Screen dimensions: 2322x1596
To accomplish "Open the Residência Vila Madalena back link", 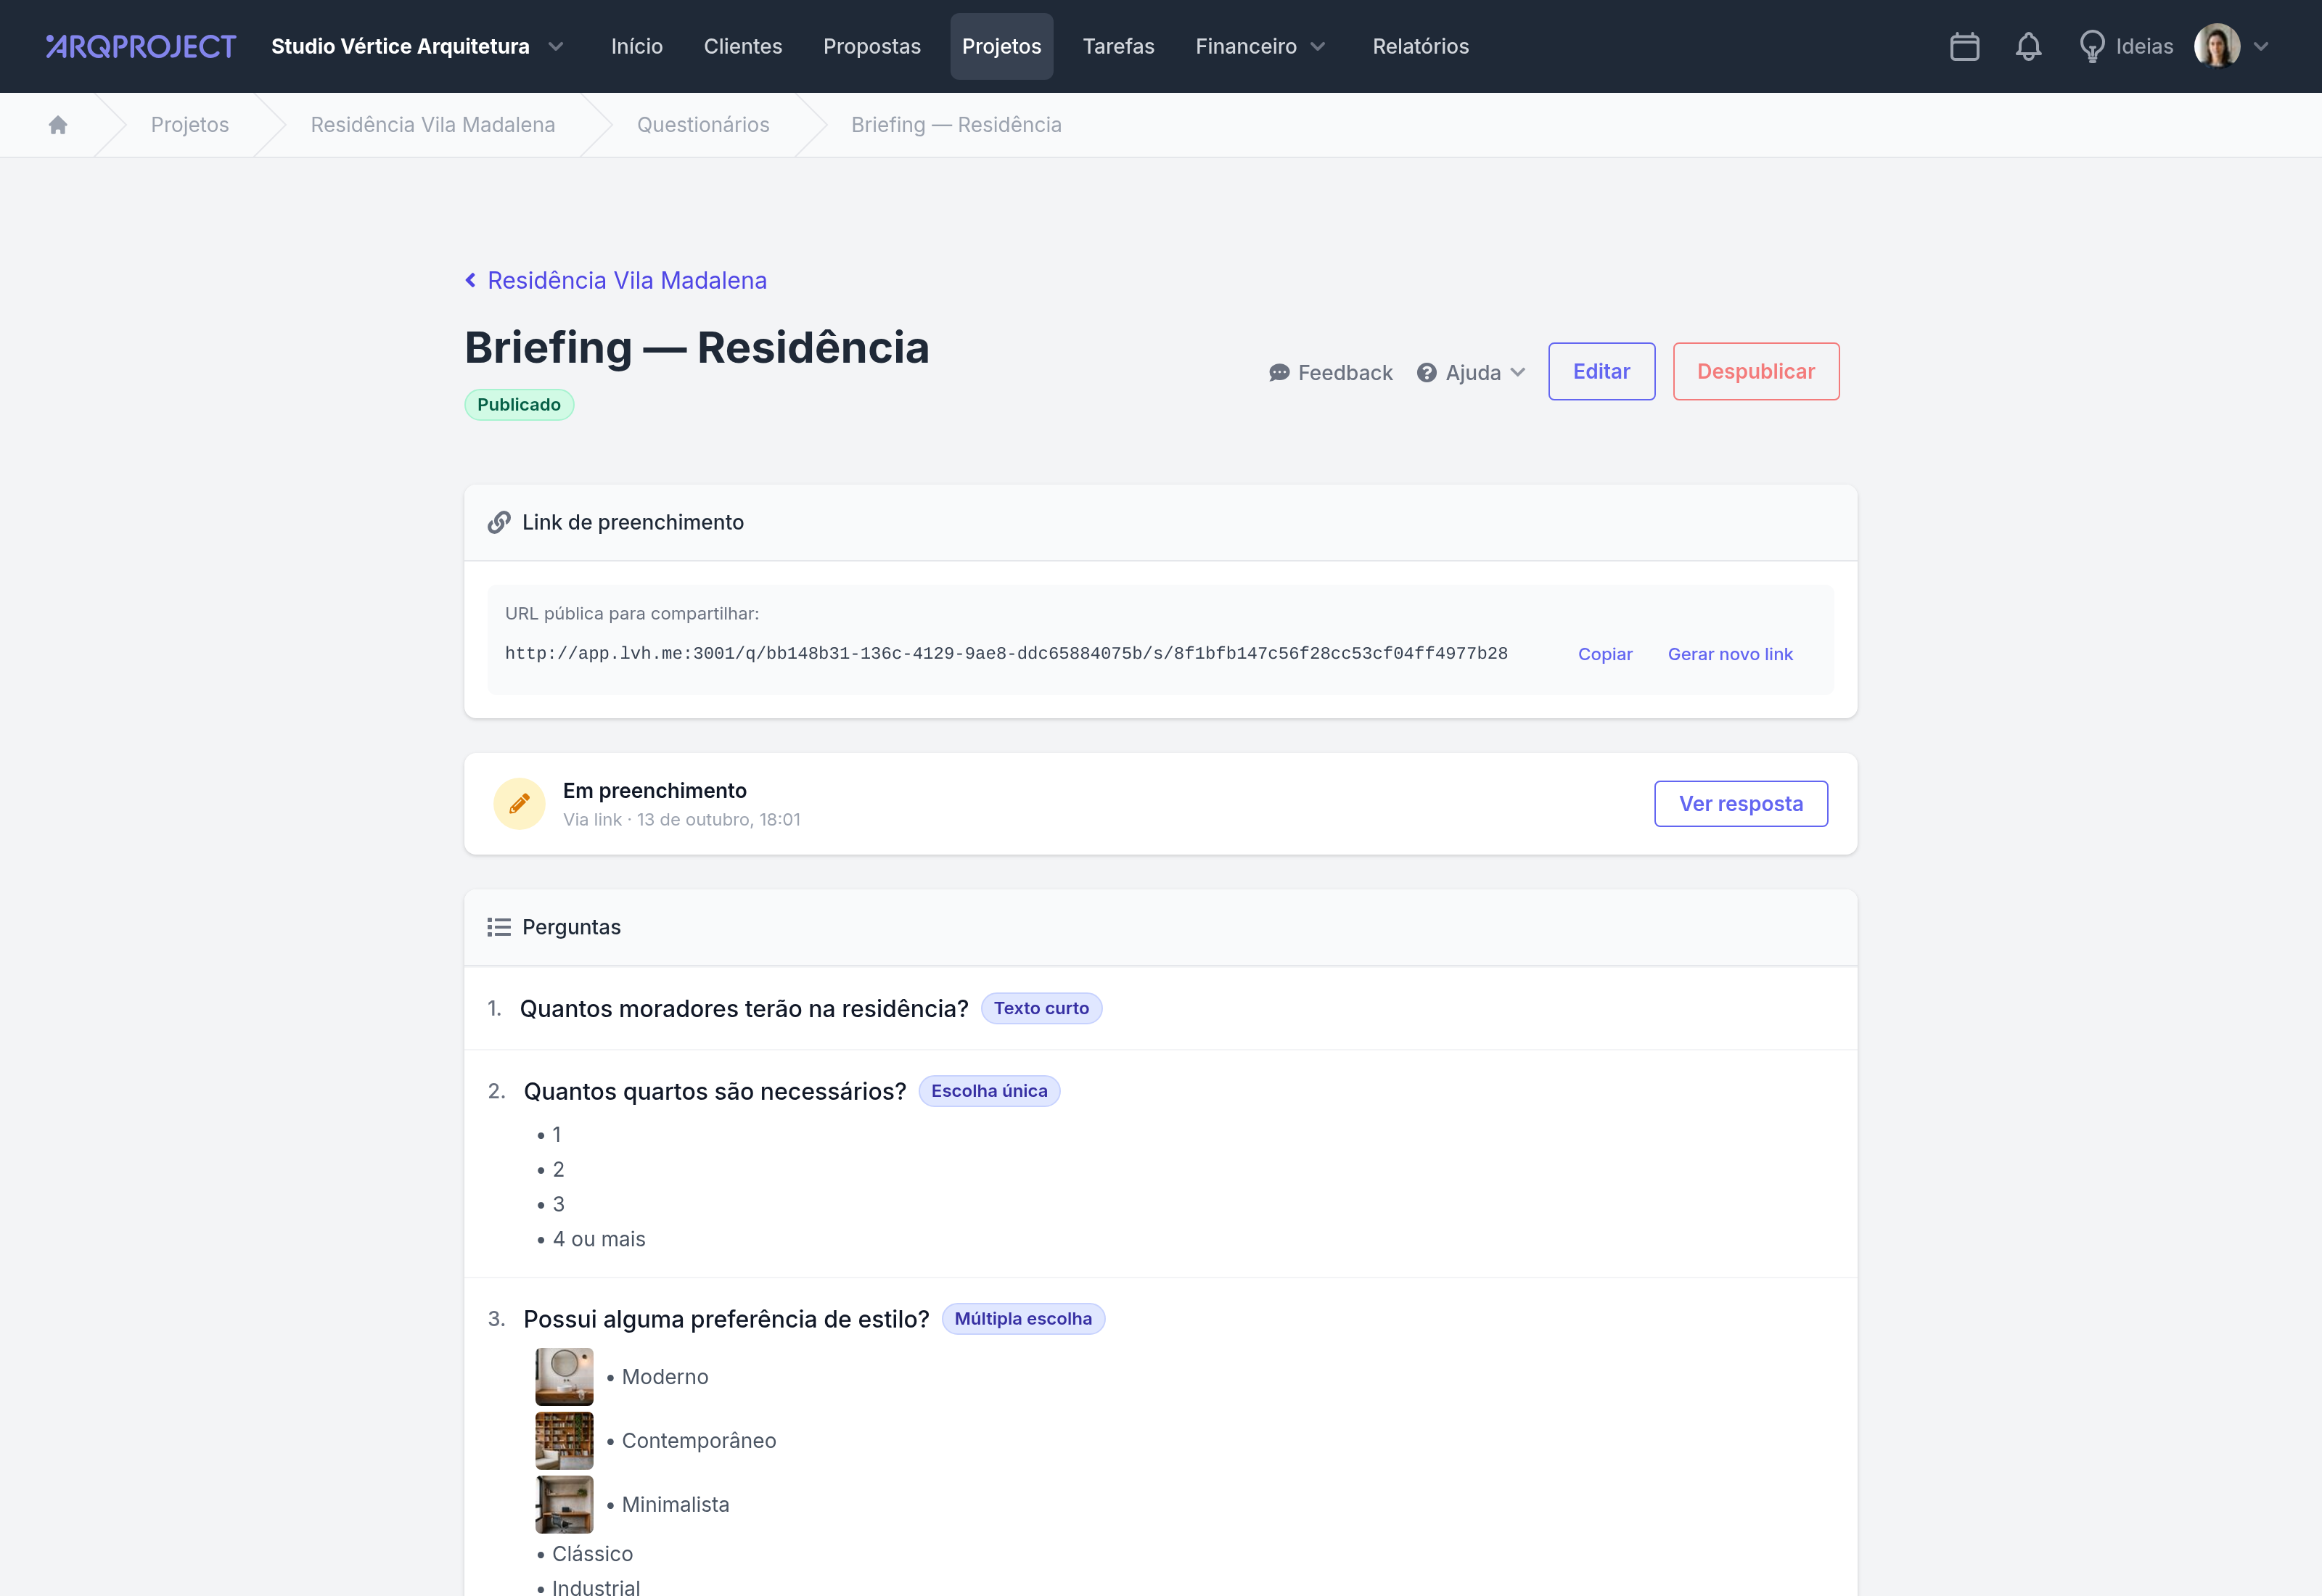I will (627, 281).
